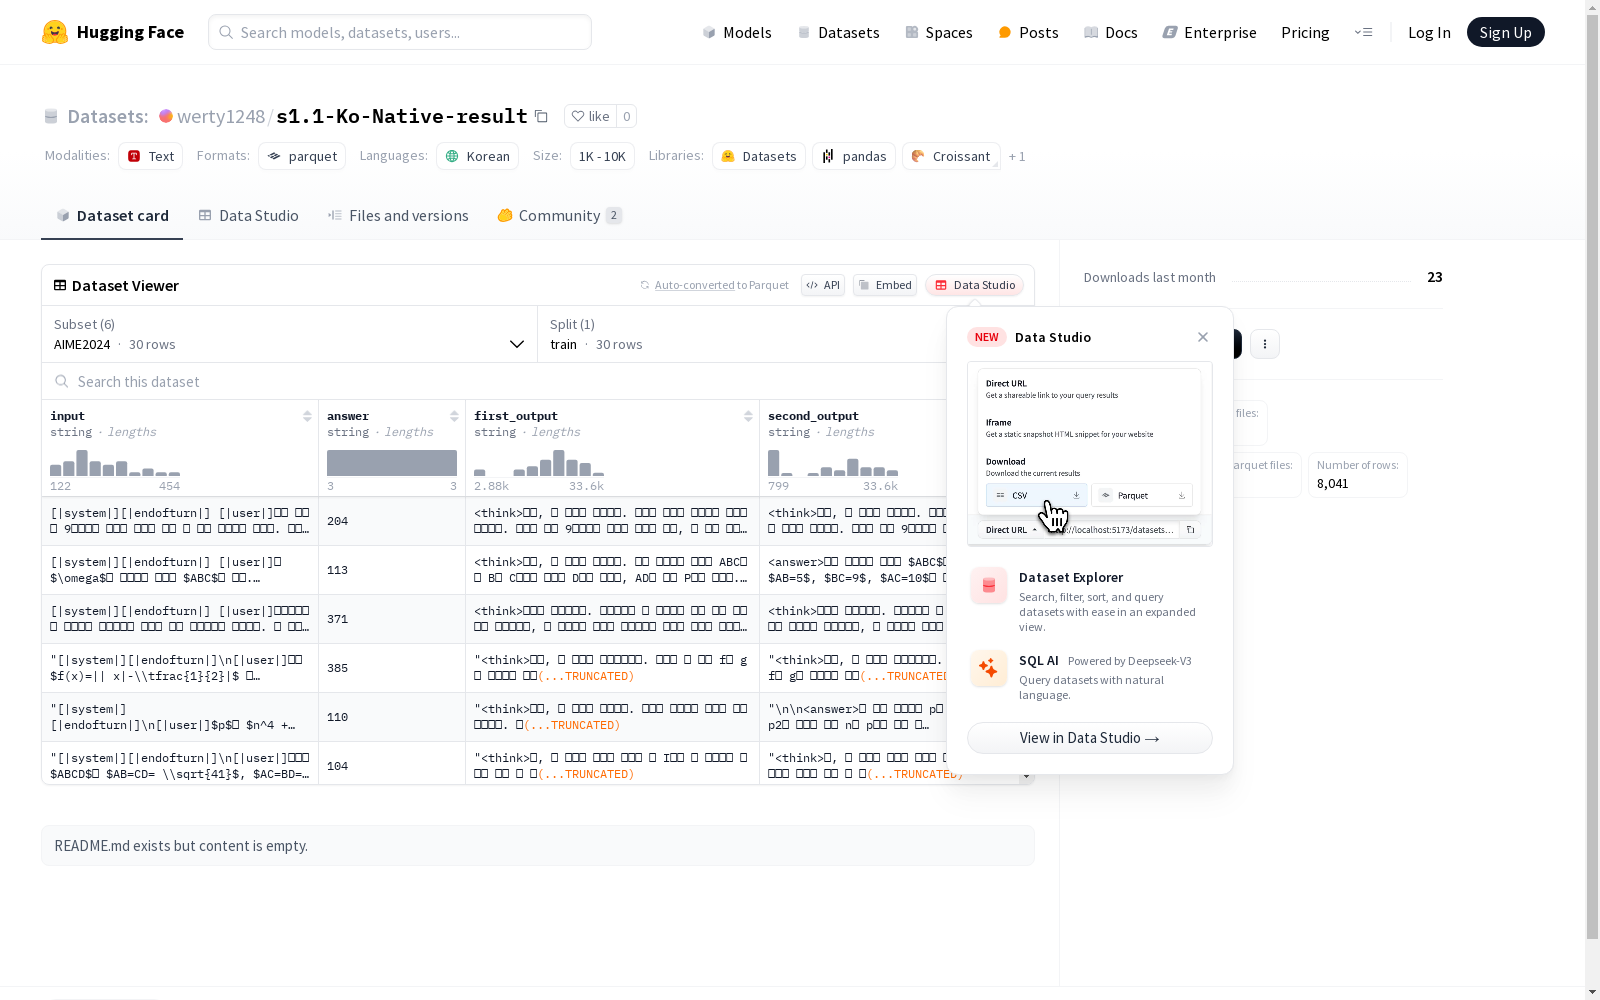Click the answer cell showing 204
The height and width of the screenshot is (1000, 1600).
392,521
